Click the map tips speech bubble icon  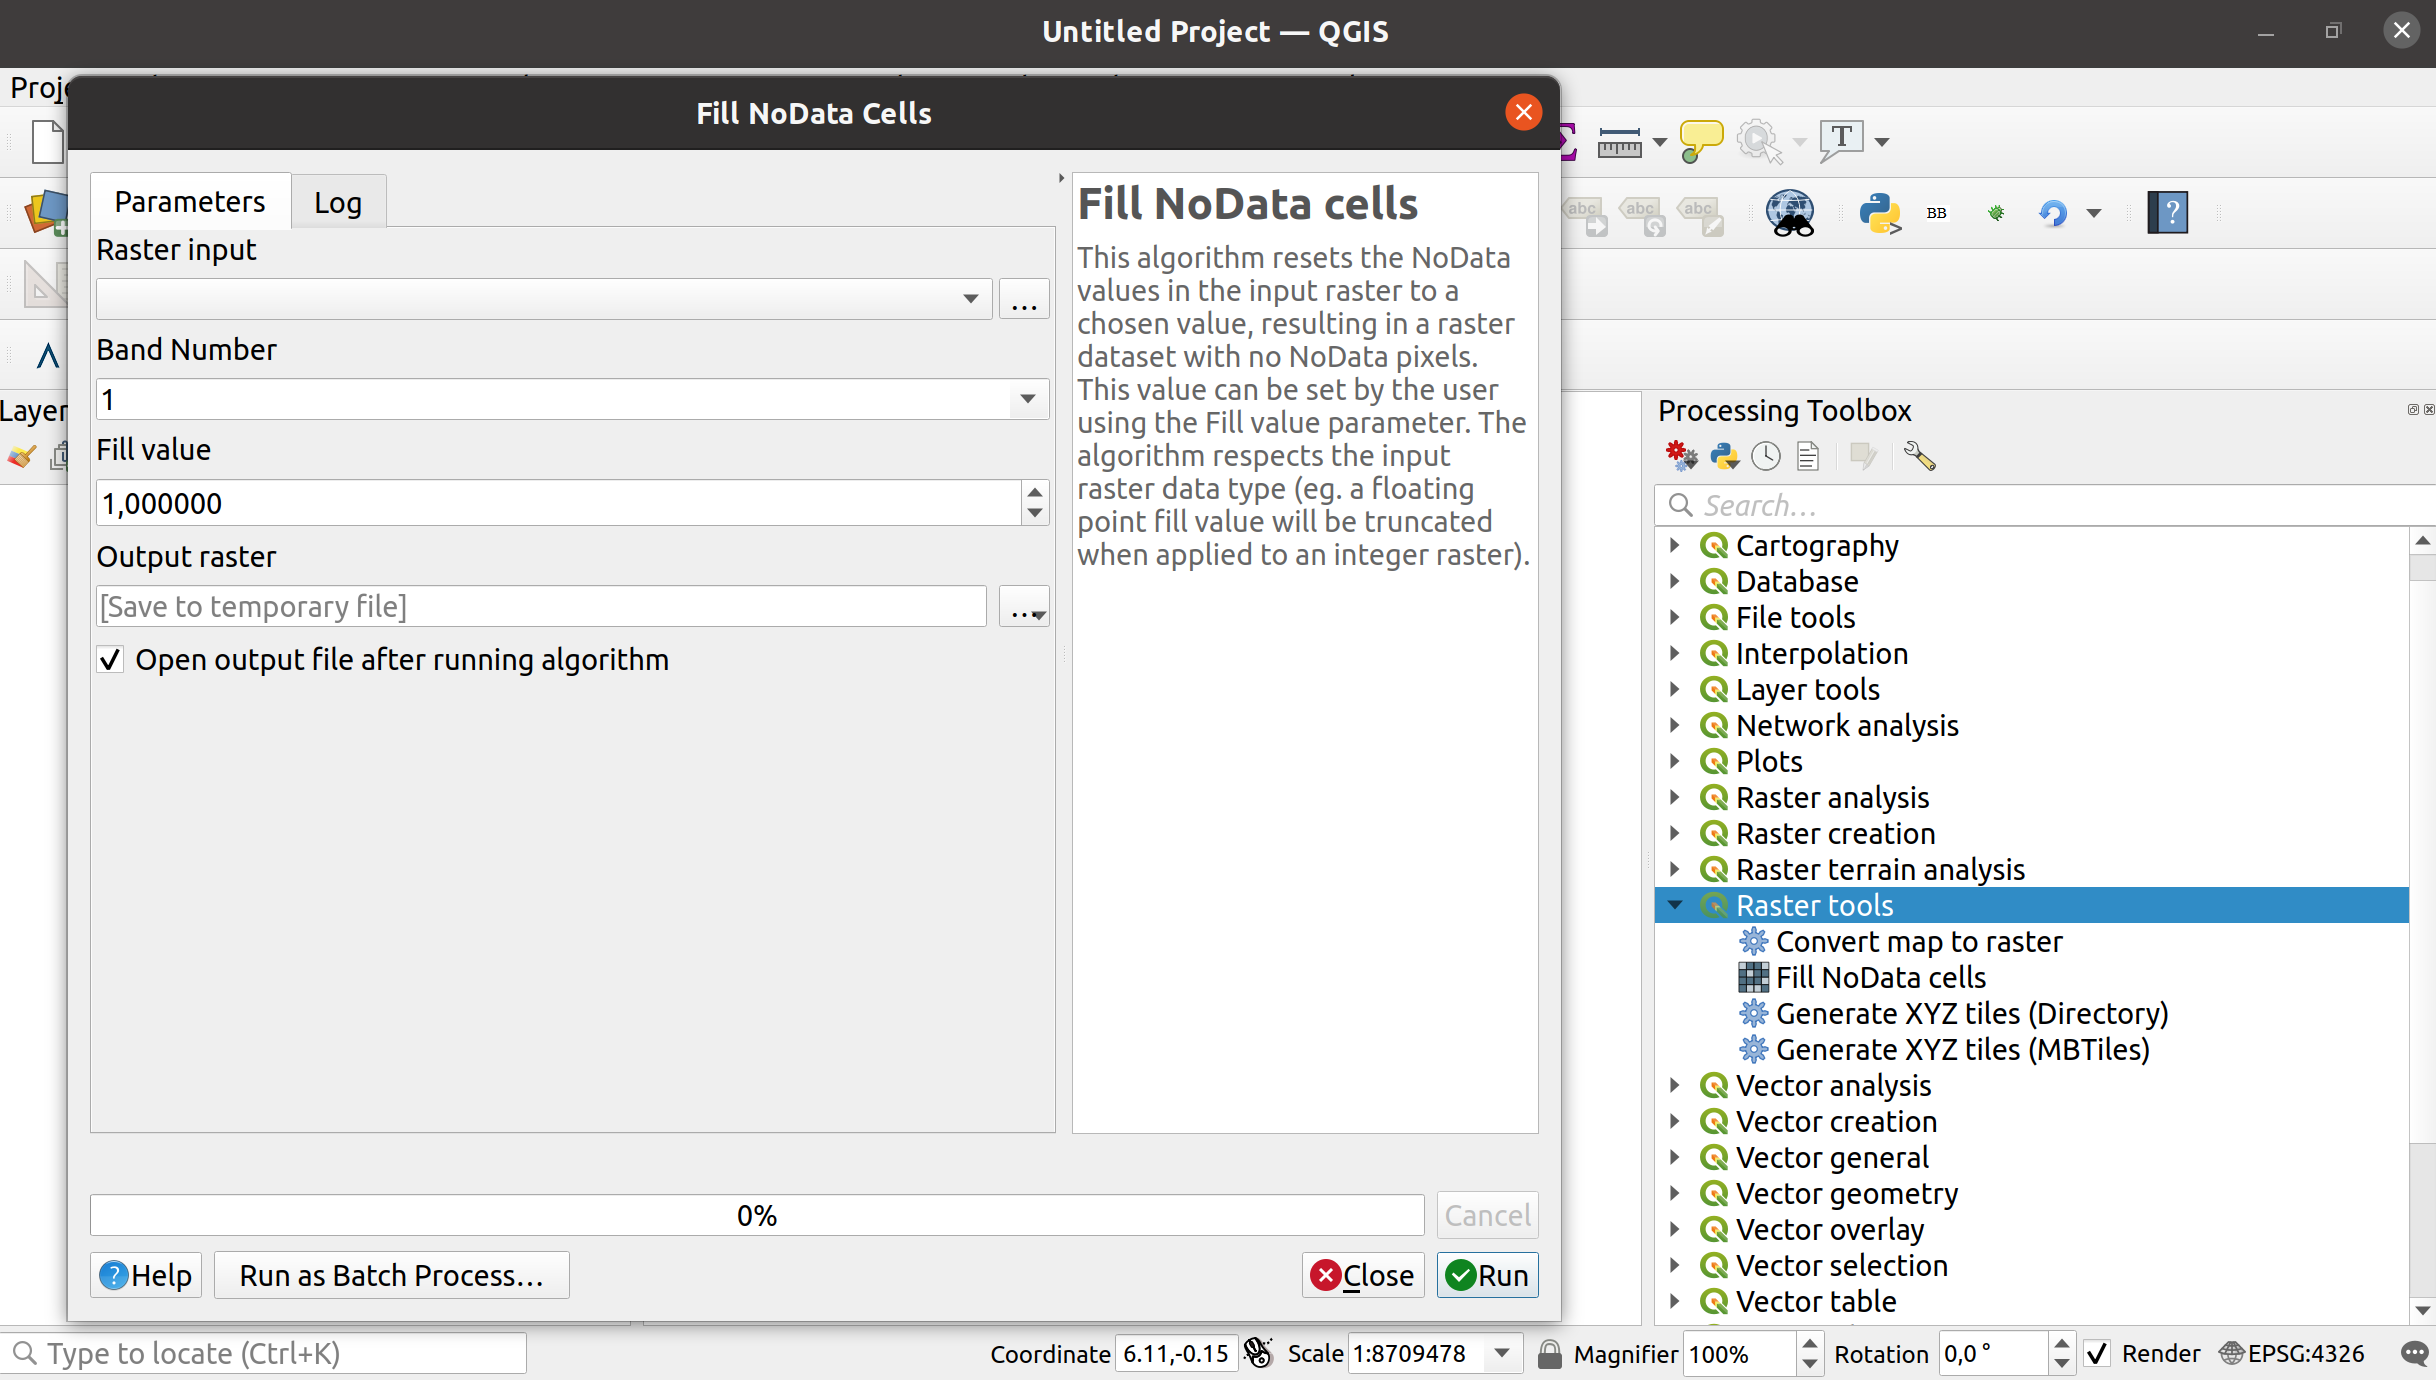1701,140
